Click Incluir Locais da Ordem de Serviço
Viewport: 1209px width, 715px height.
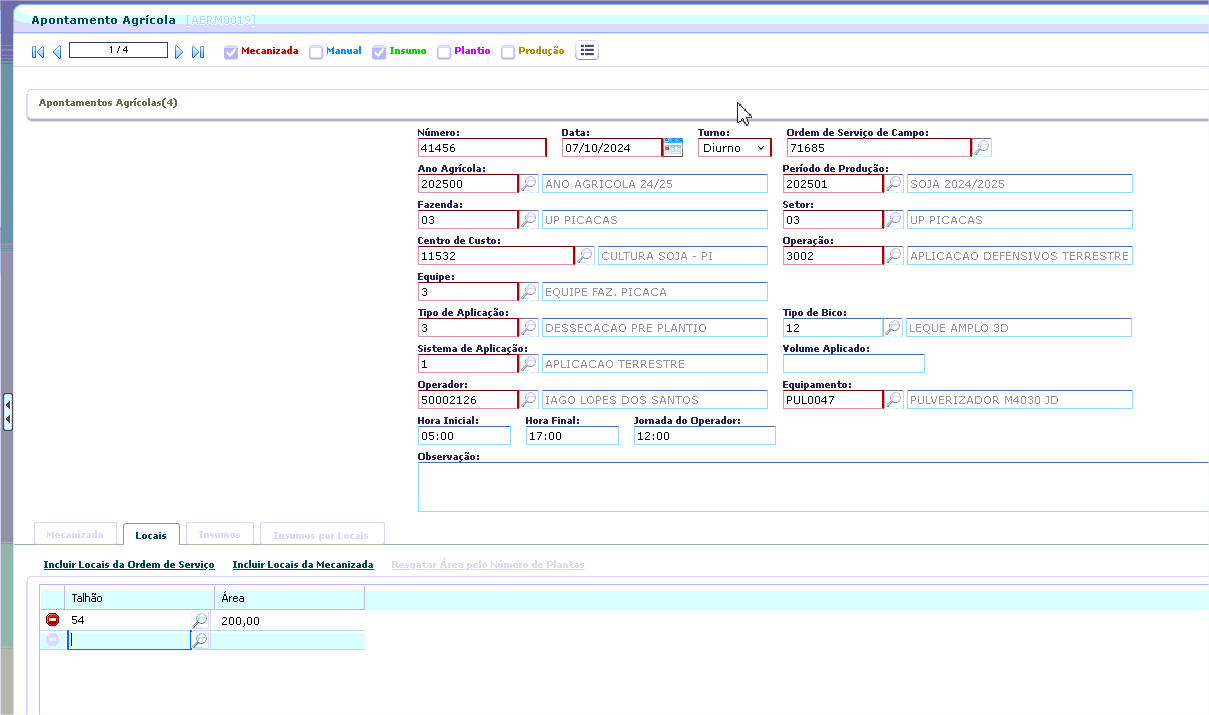coord(129,565)
